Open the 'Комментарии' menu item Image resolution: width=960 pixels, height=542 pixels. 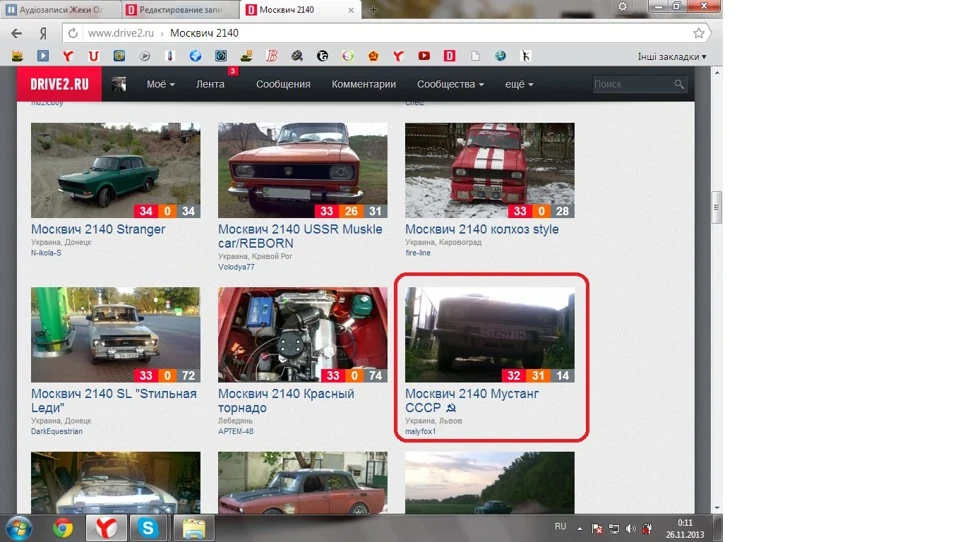tap(364, 84)
